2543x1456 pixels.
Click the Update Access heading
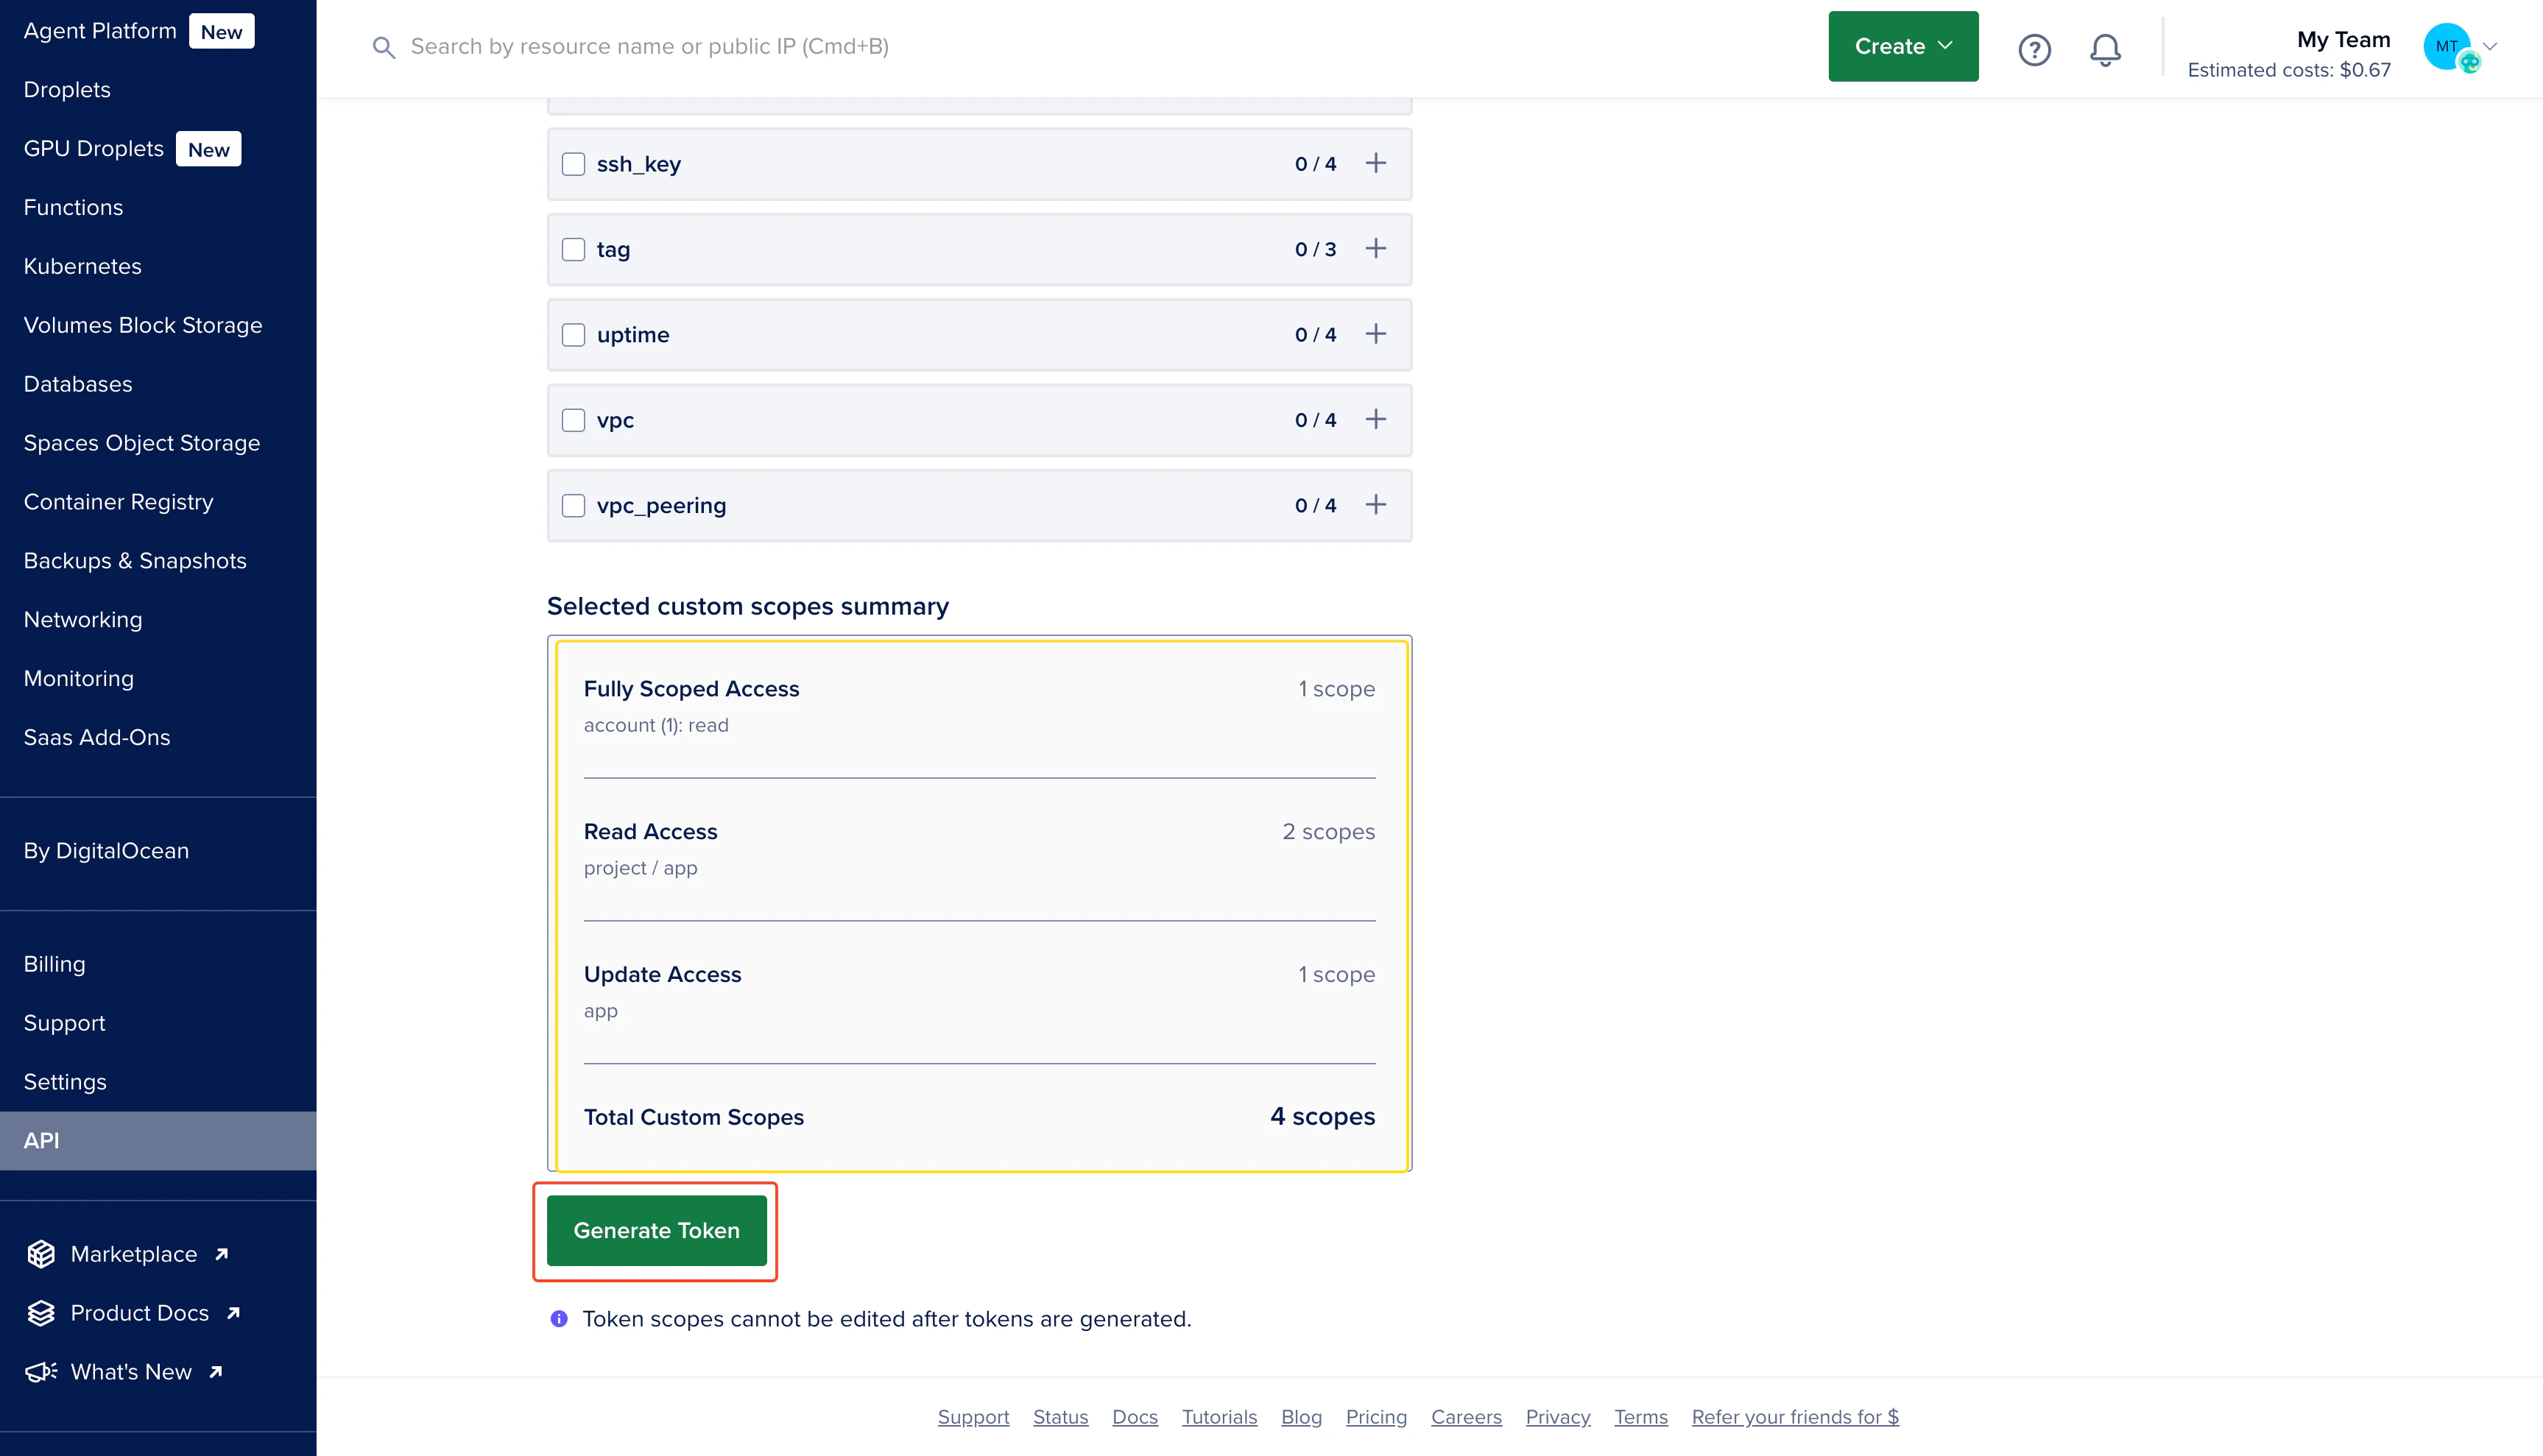(x=662, y=975)
